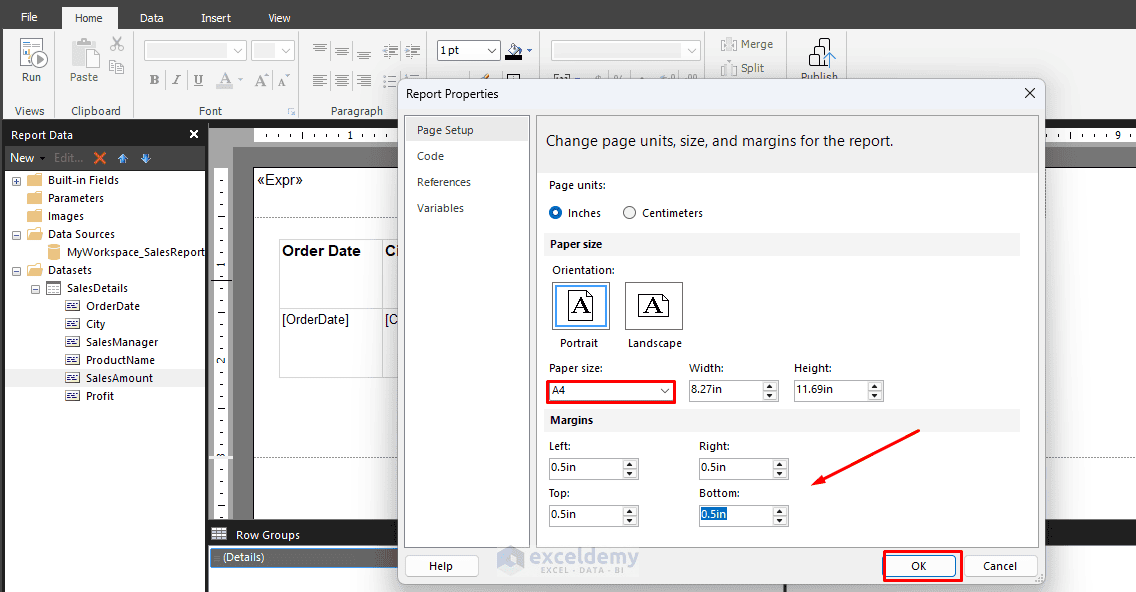Switch to the View ribbon tab

click(x=279, y=18)
